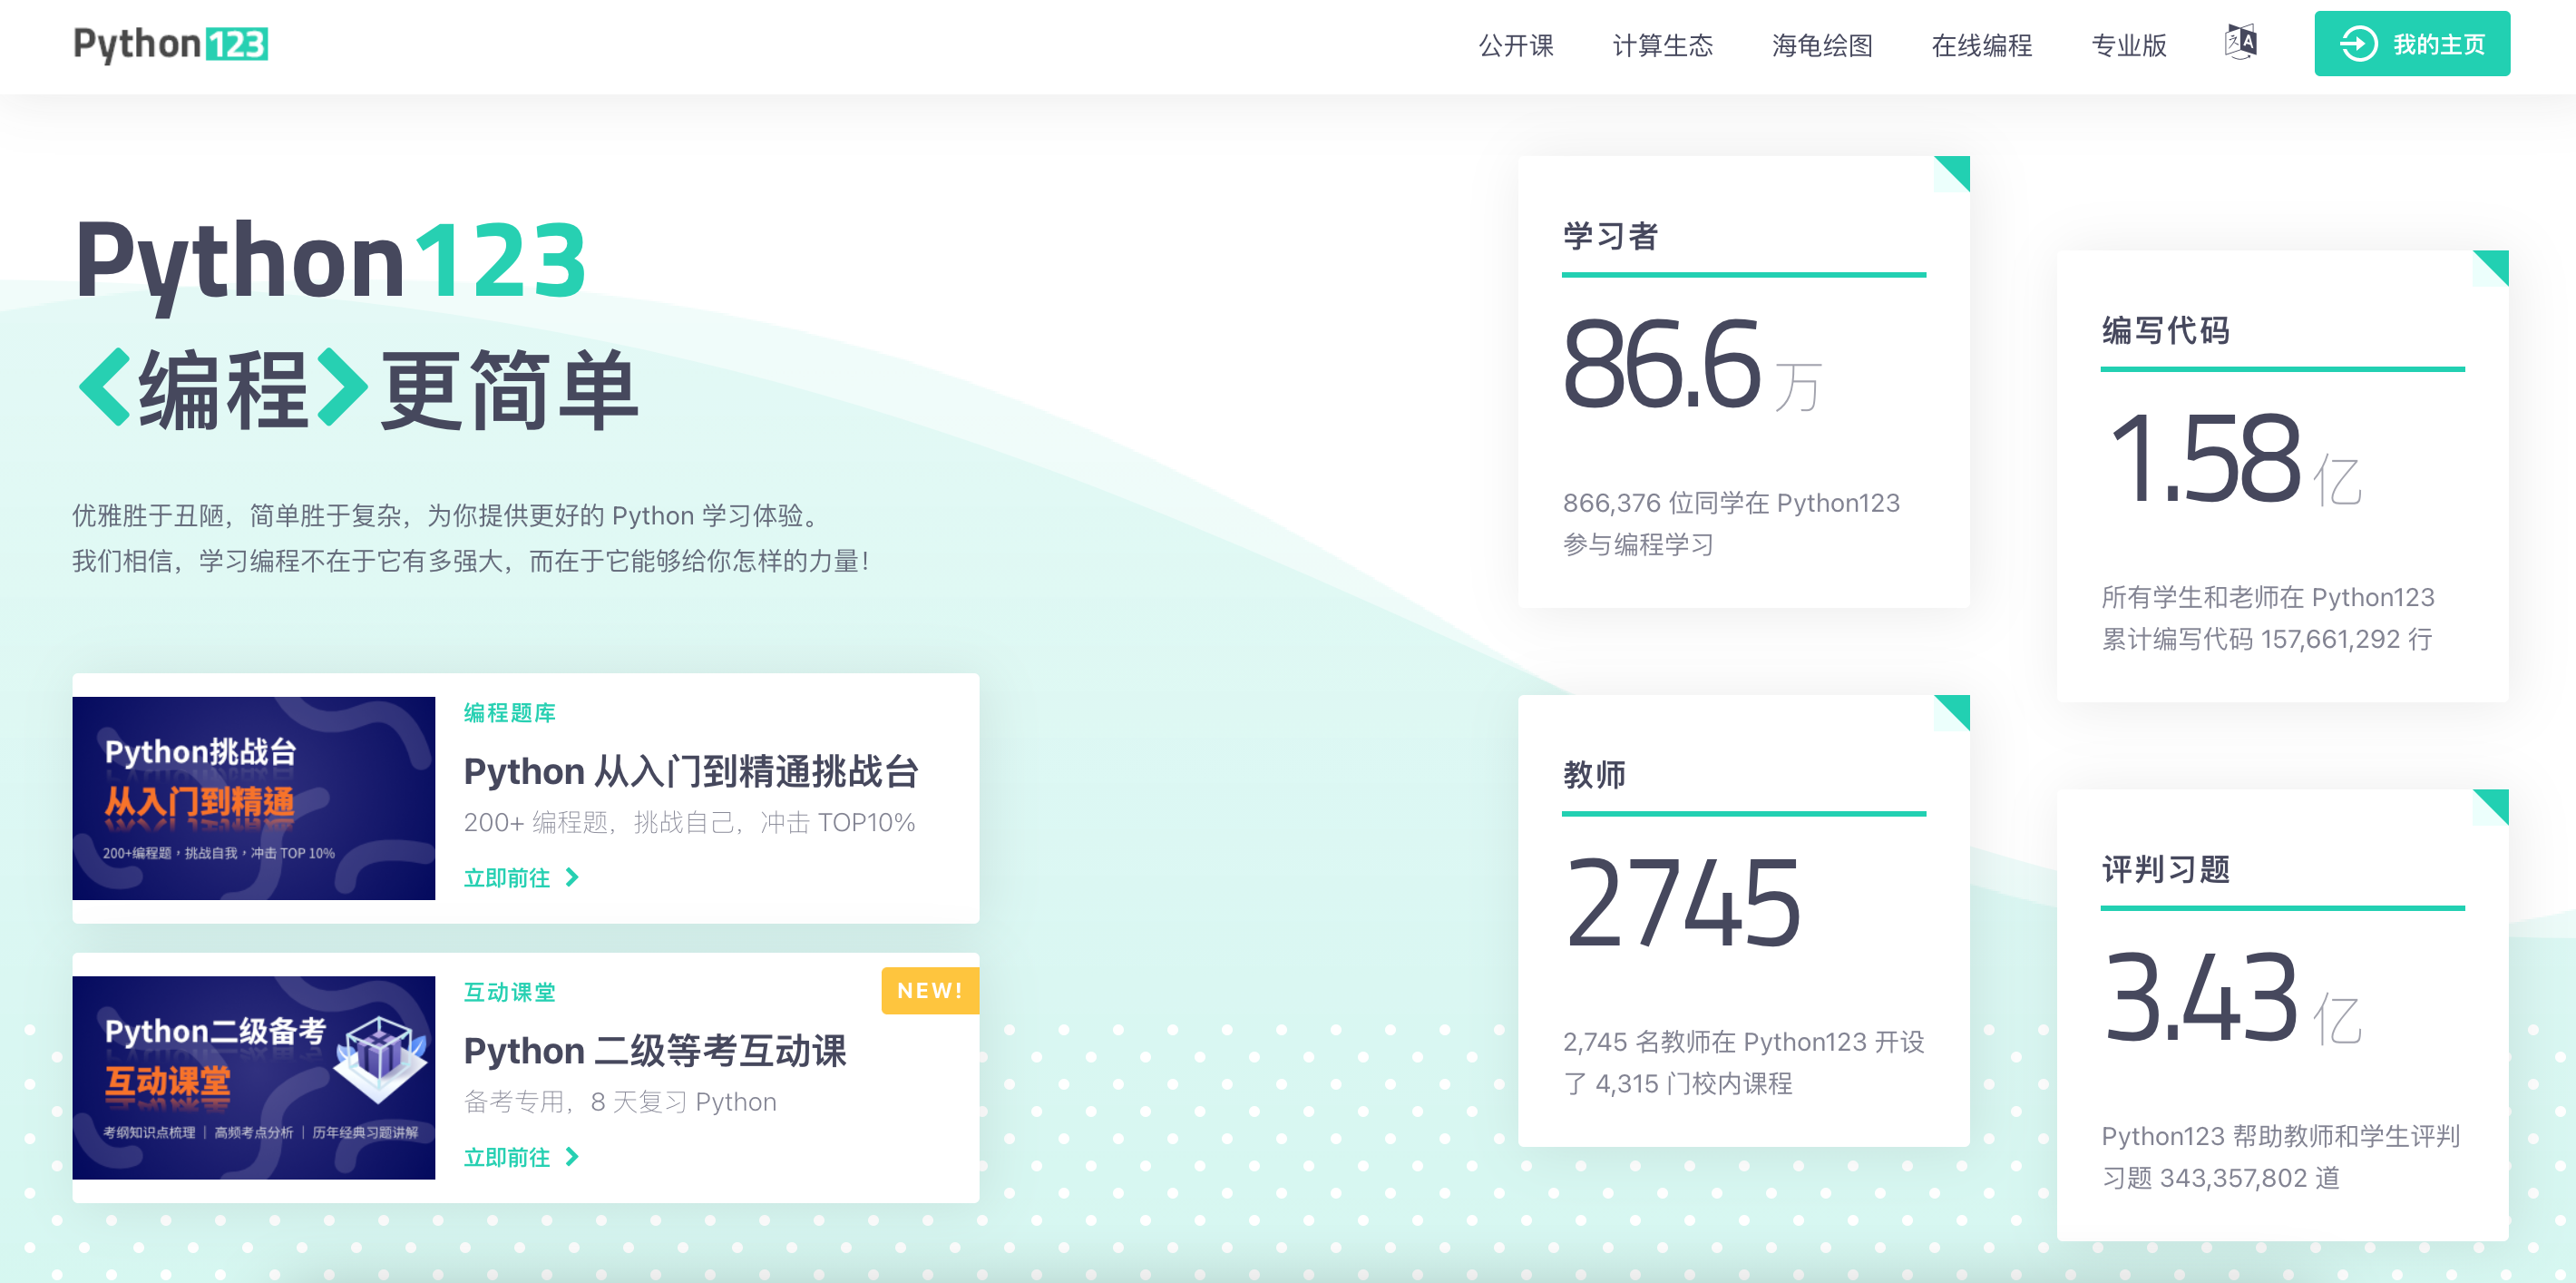The width and height of the screenshot is (2576, 1283).
Task: Click the Python二级备考 thumbnail image
Action: (254, 1077)
